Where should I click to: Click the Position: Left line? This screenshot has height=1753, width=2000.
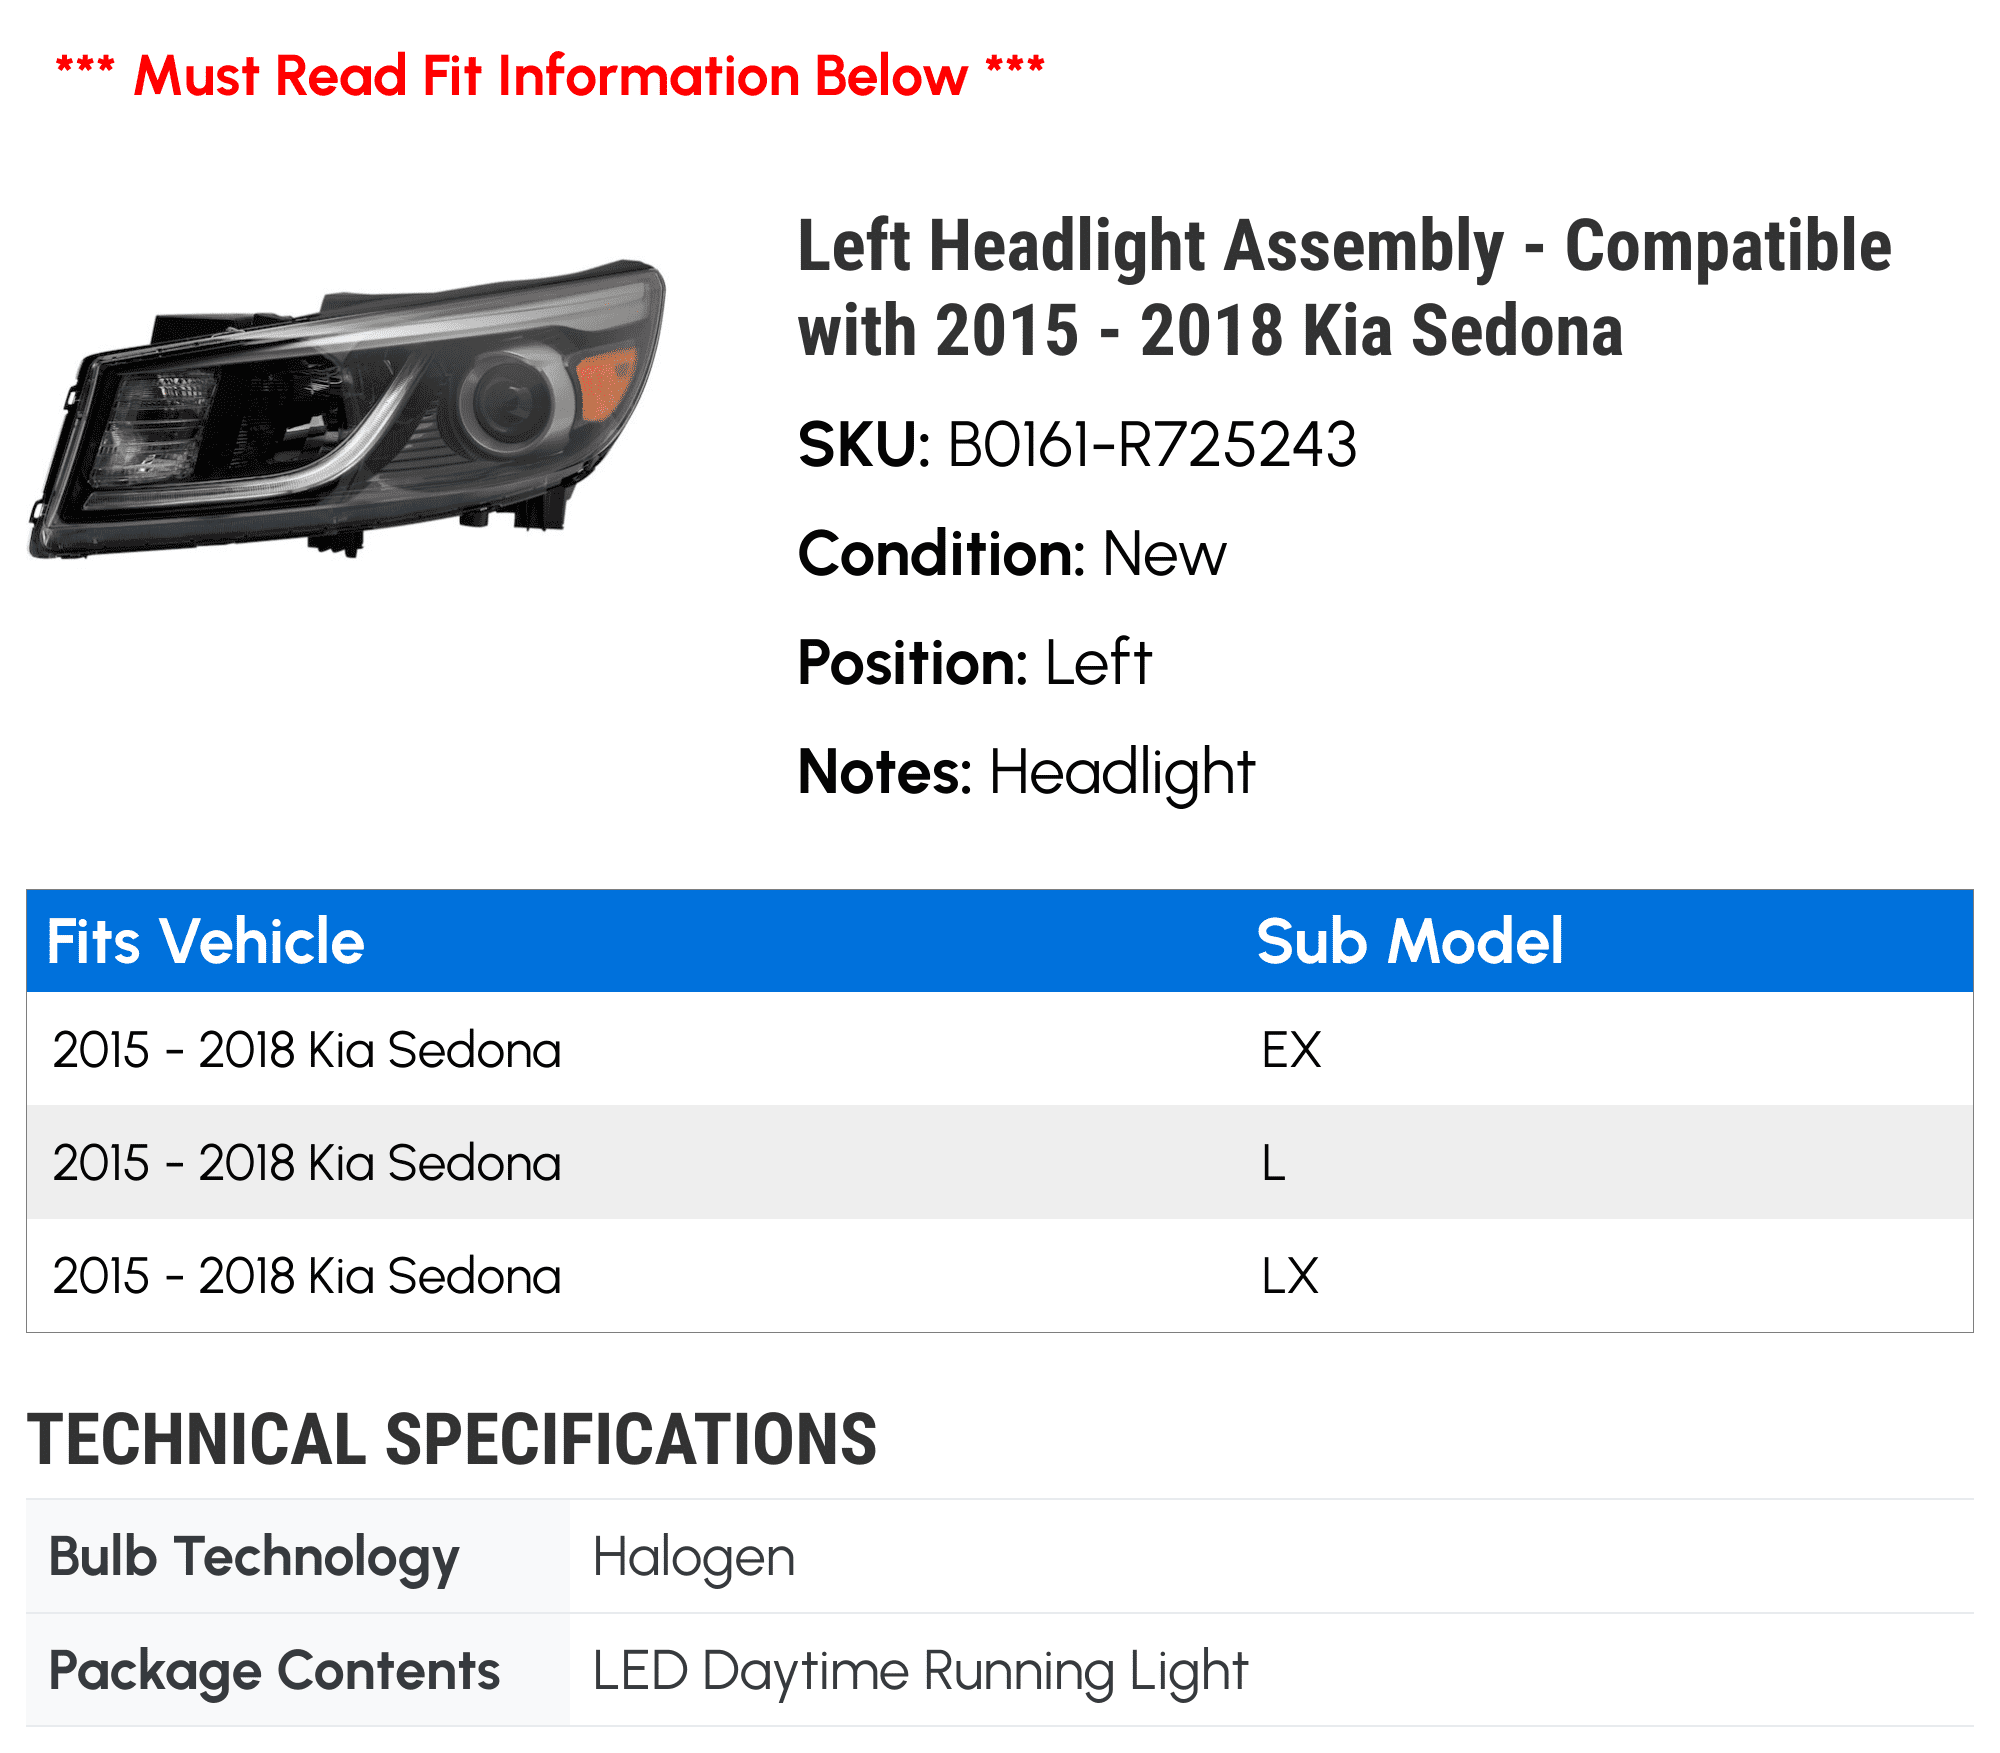(974, 663)
